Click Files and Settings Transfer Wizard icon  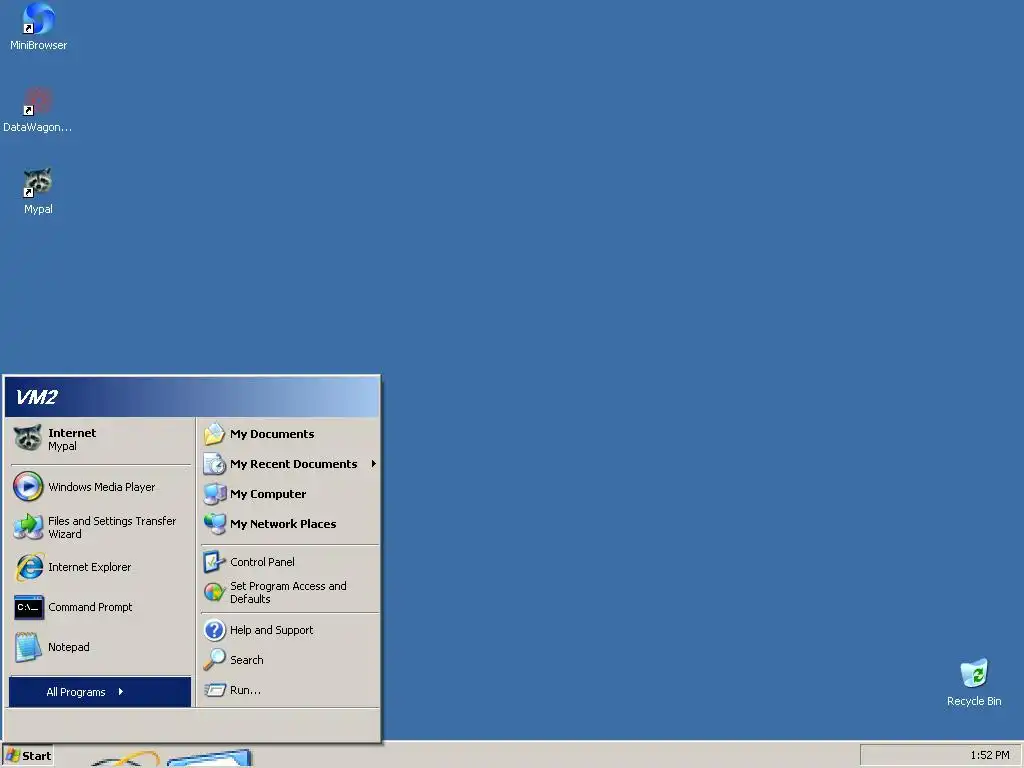(x=28, y=527)
